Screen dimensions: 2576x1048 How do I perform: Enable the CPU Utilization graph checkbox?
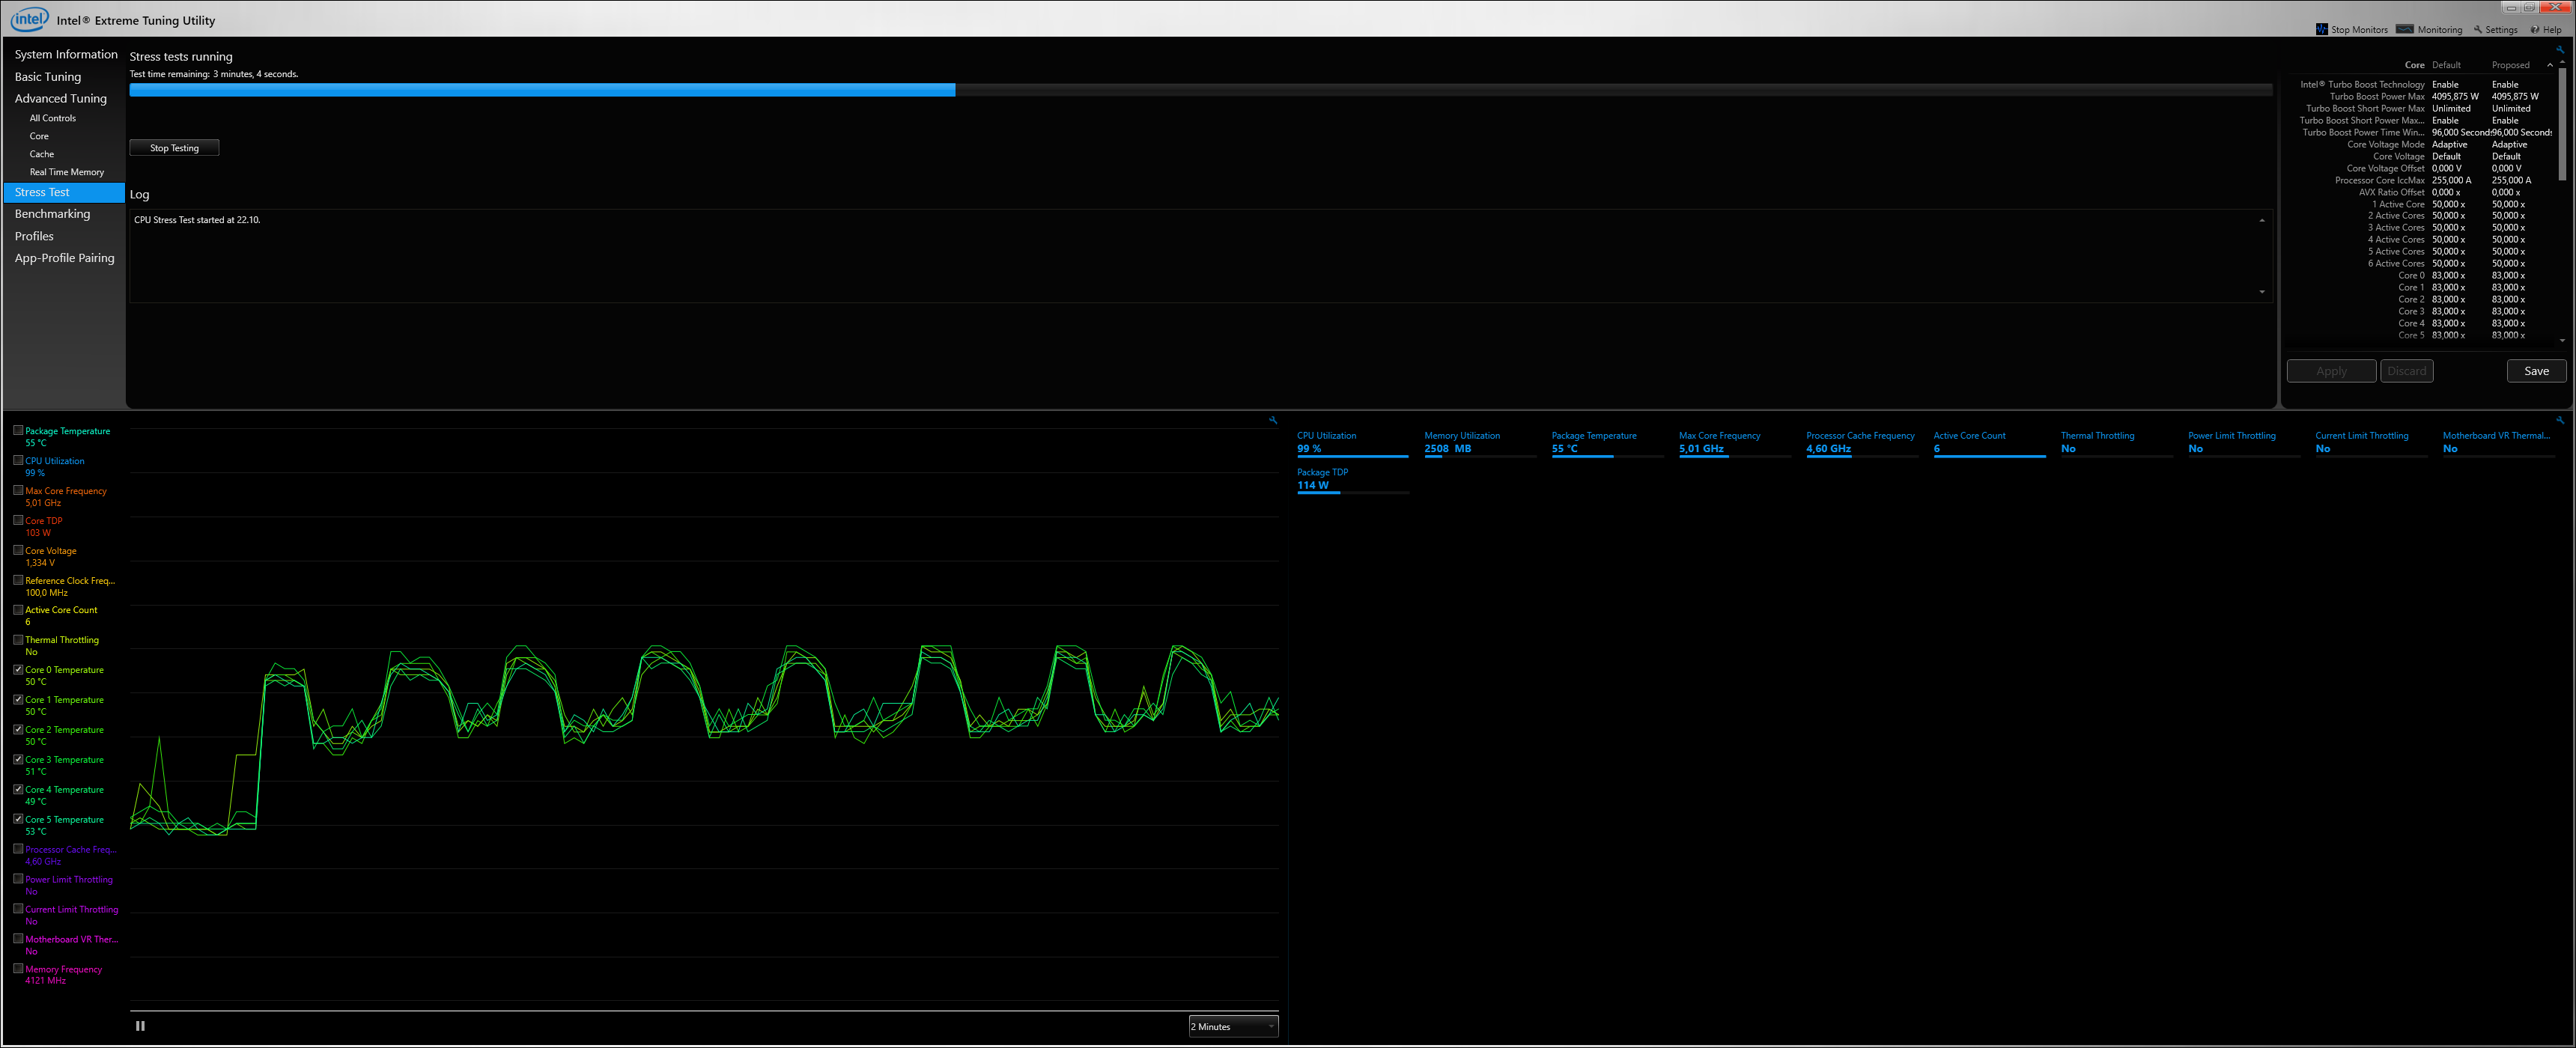(18, 460)
